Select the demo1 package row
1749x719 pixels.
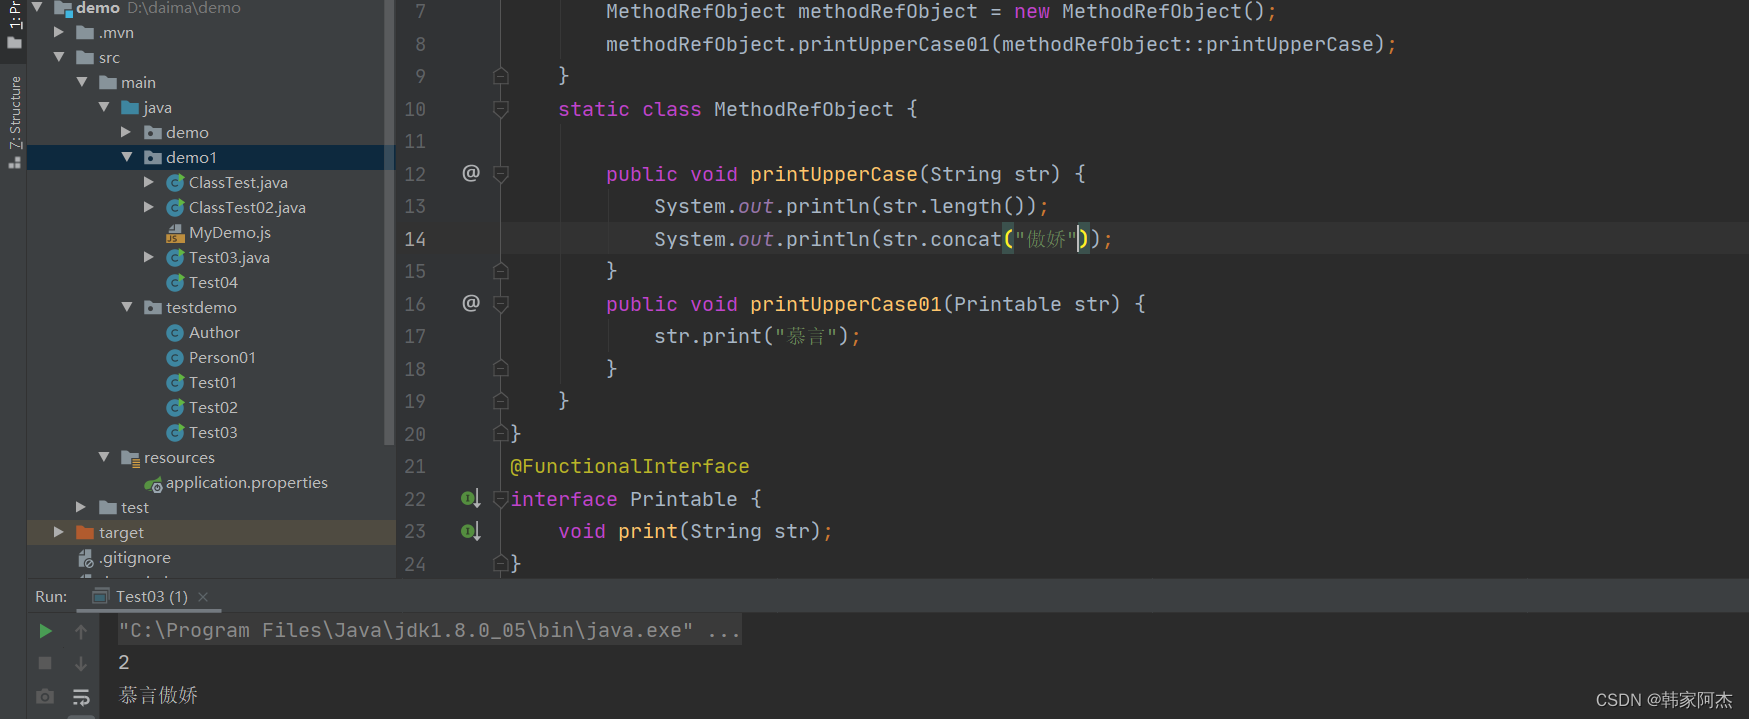(x=211, y=157)
